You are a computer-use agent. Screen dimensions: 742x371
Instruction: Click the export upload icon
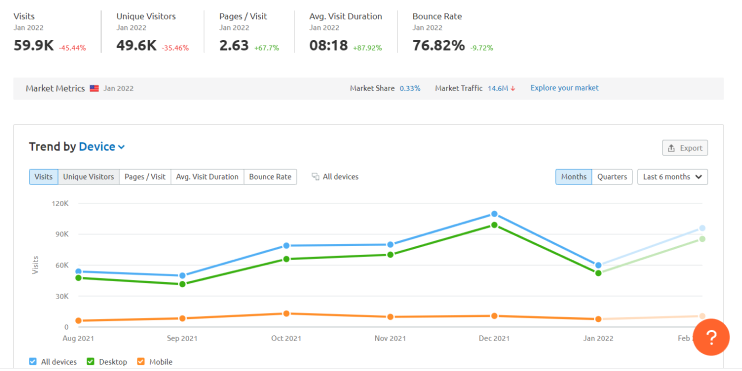[x=671, y=148]
